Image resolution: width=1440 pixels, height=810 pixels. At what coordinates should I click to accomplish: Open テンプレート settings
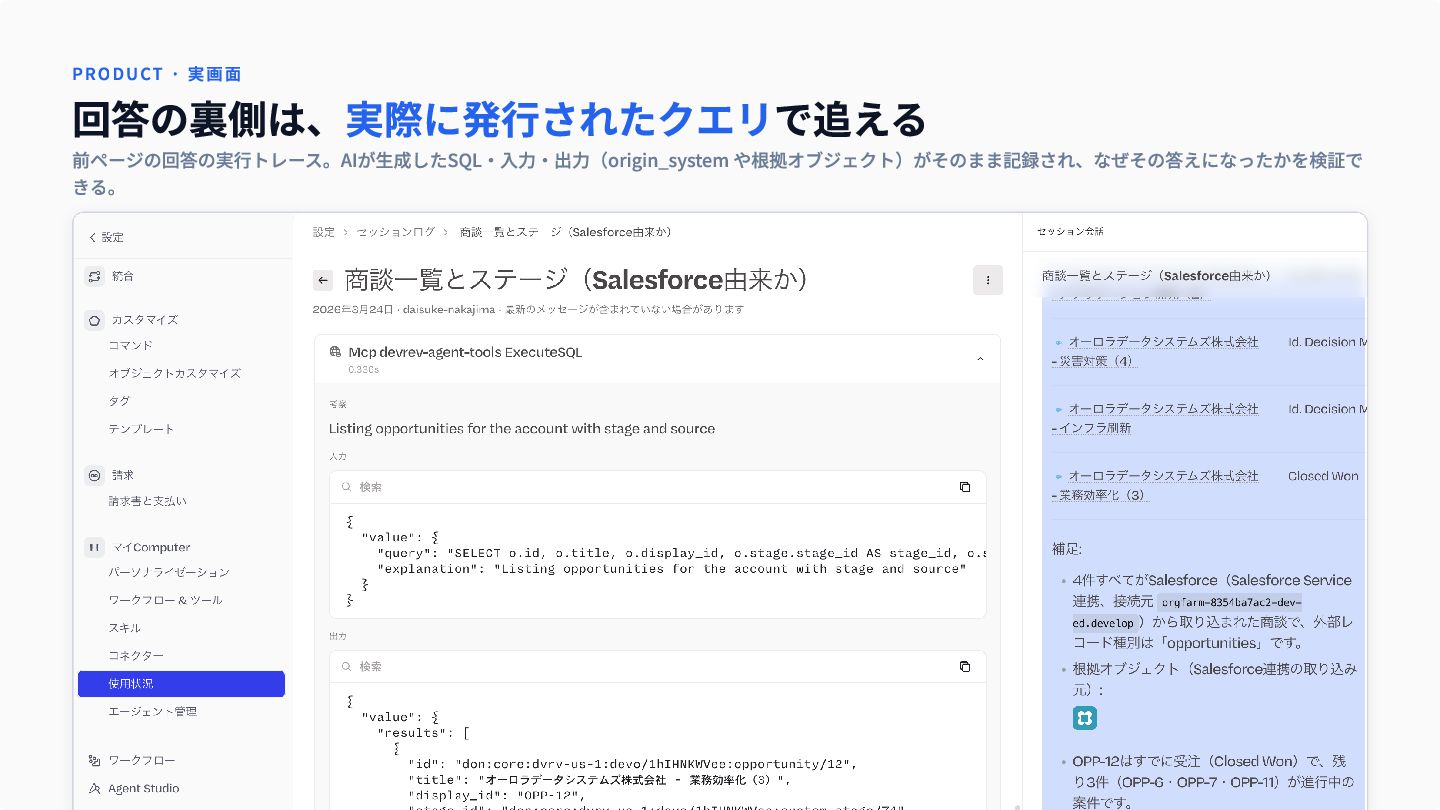[x=141, y=429]
